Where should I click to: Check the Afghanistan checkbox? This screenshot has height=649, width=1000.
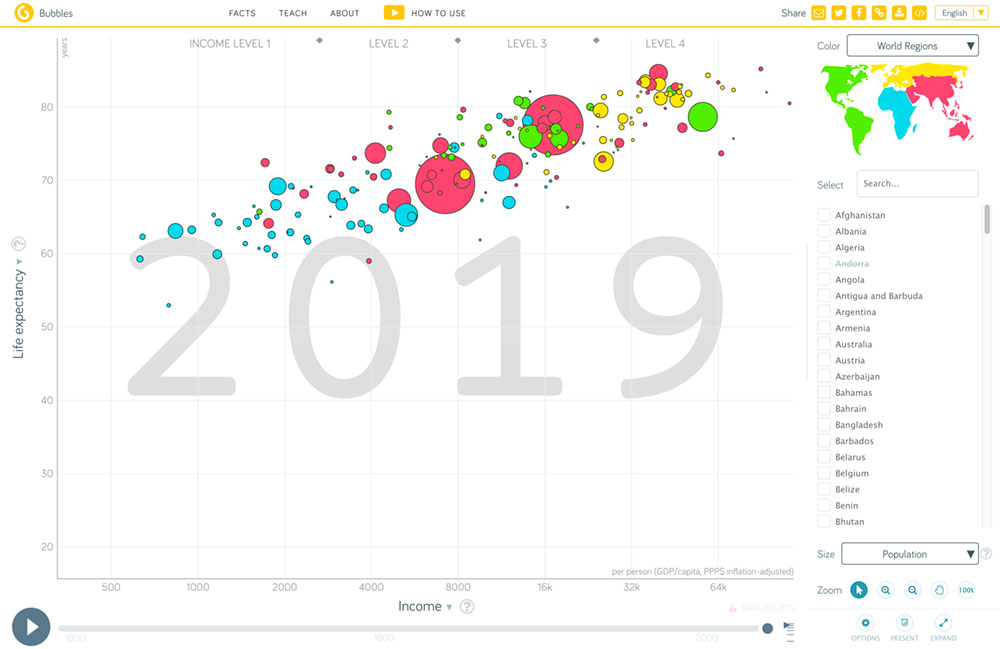[823, 214]
